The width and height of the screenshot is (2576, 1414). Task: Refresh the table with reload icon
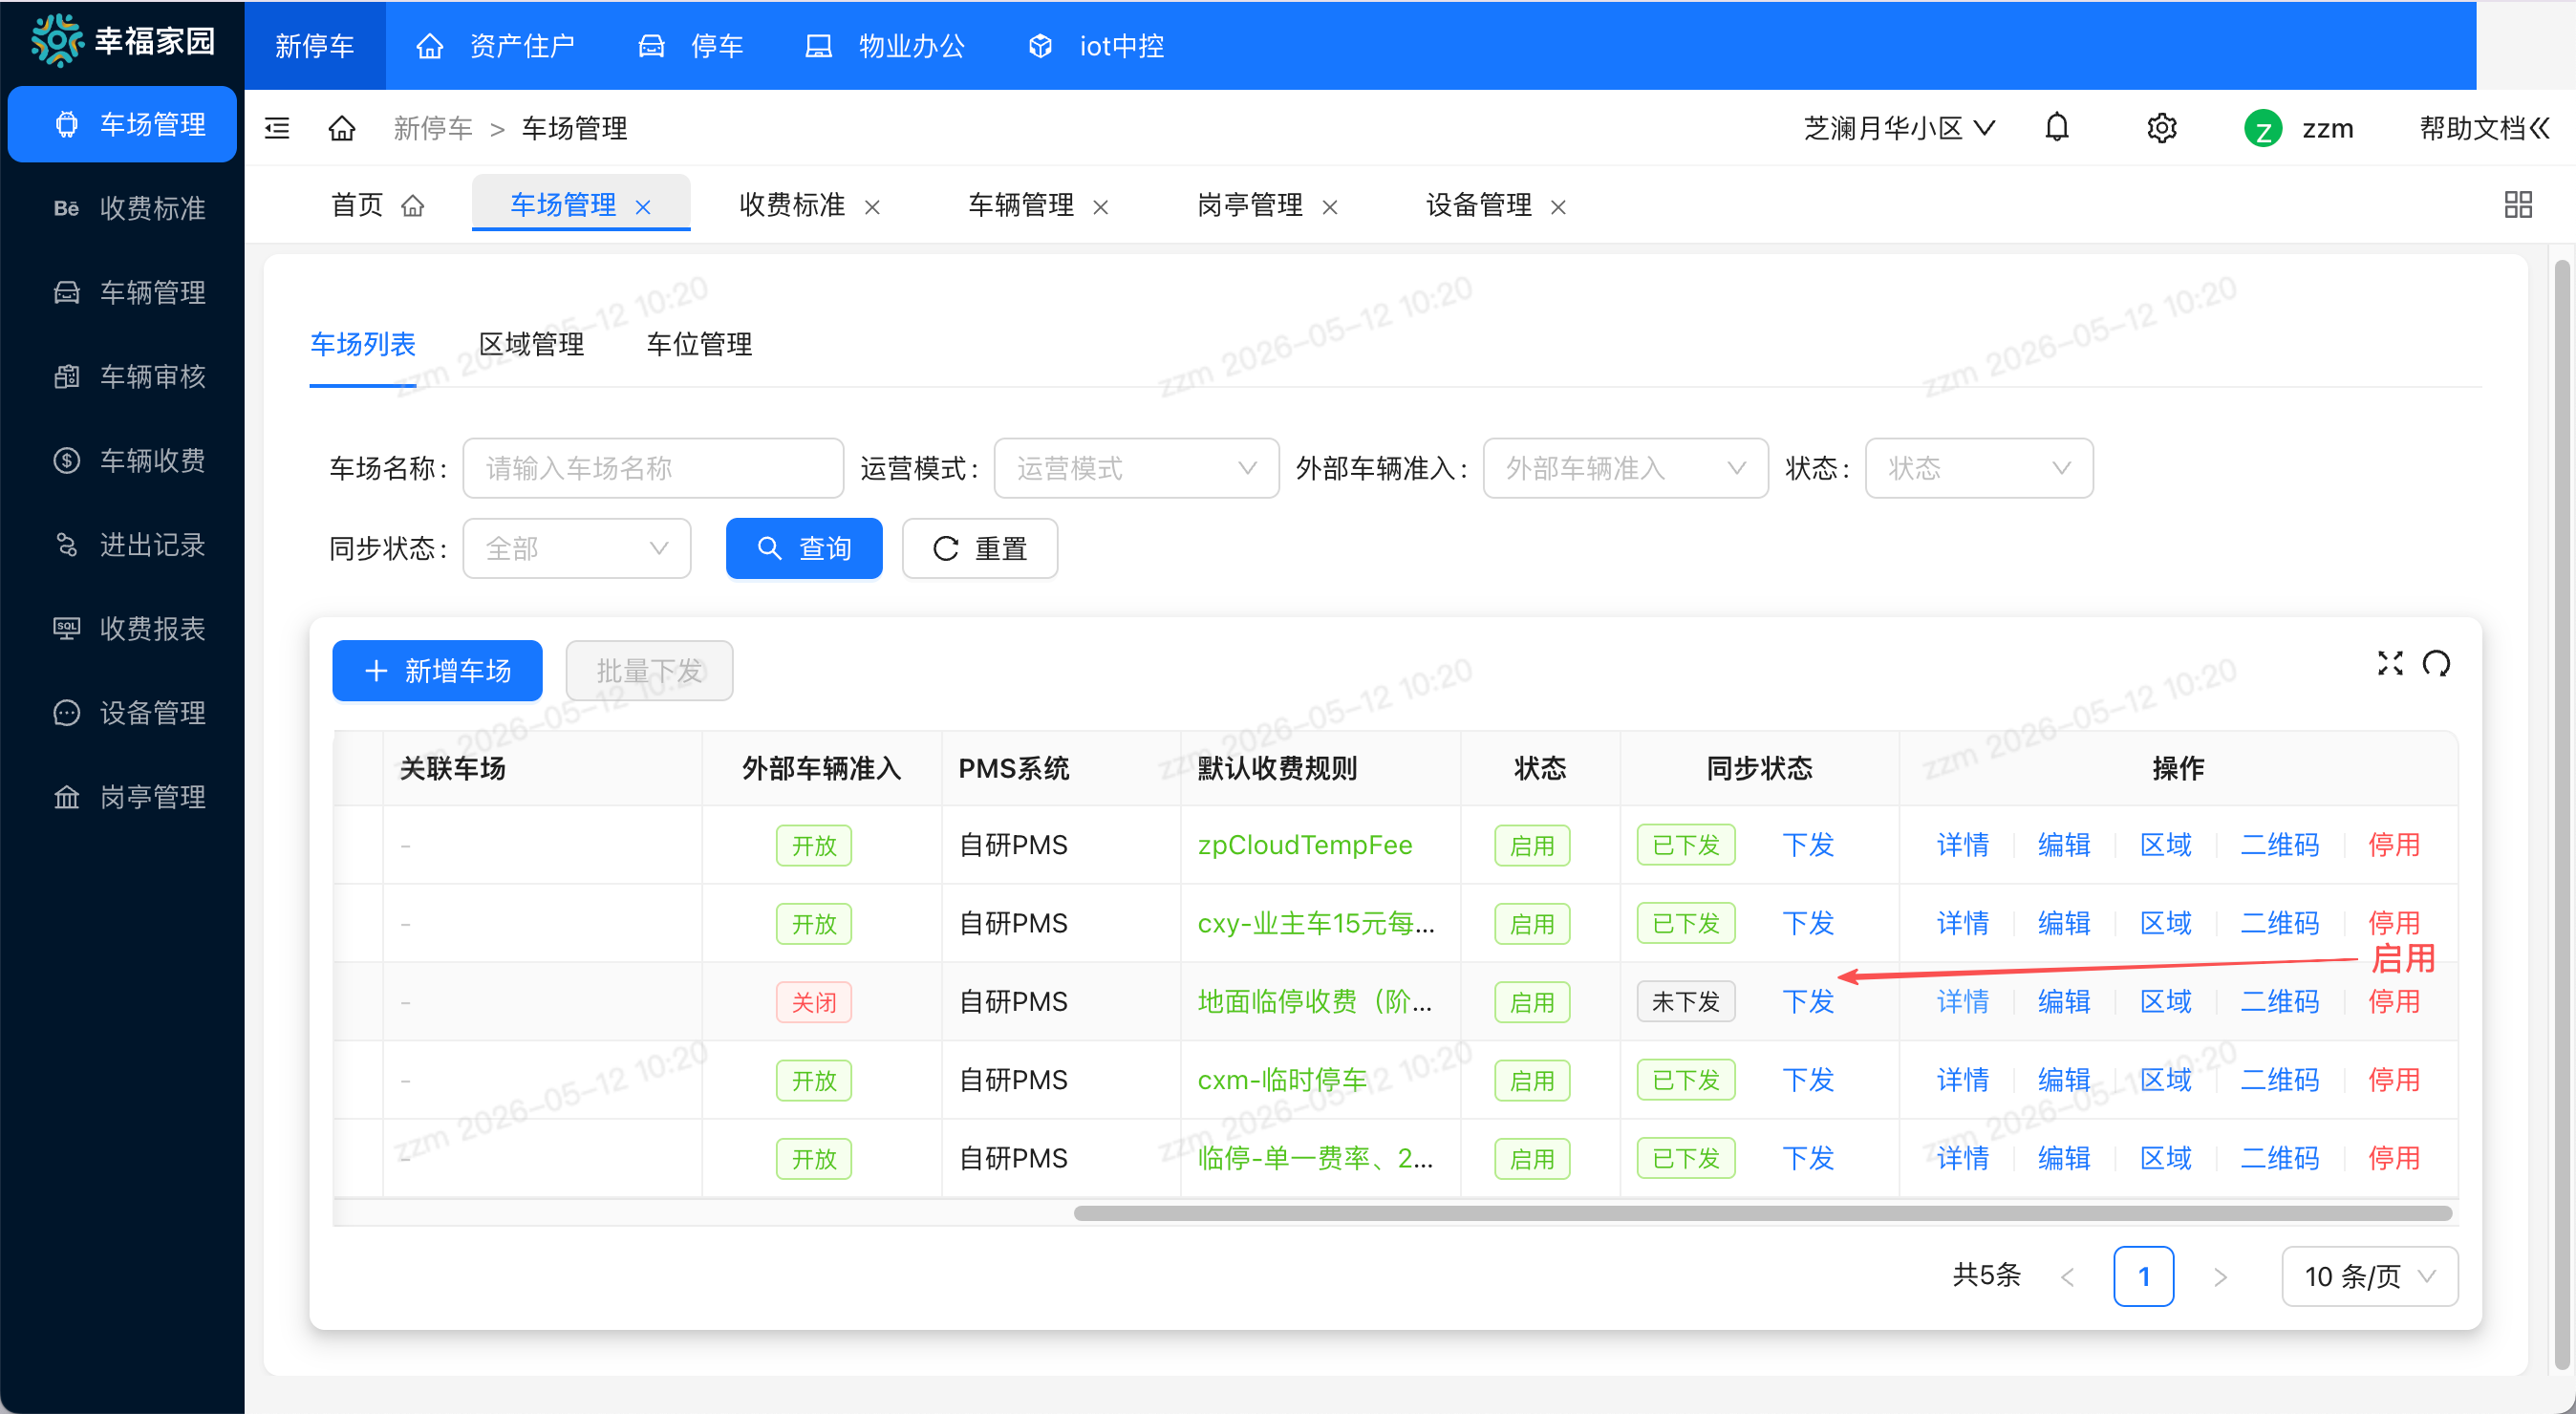tap(2436, 663)
